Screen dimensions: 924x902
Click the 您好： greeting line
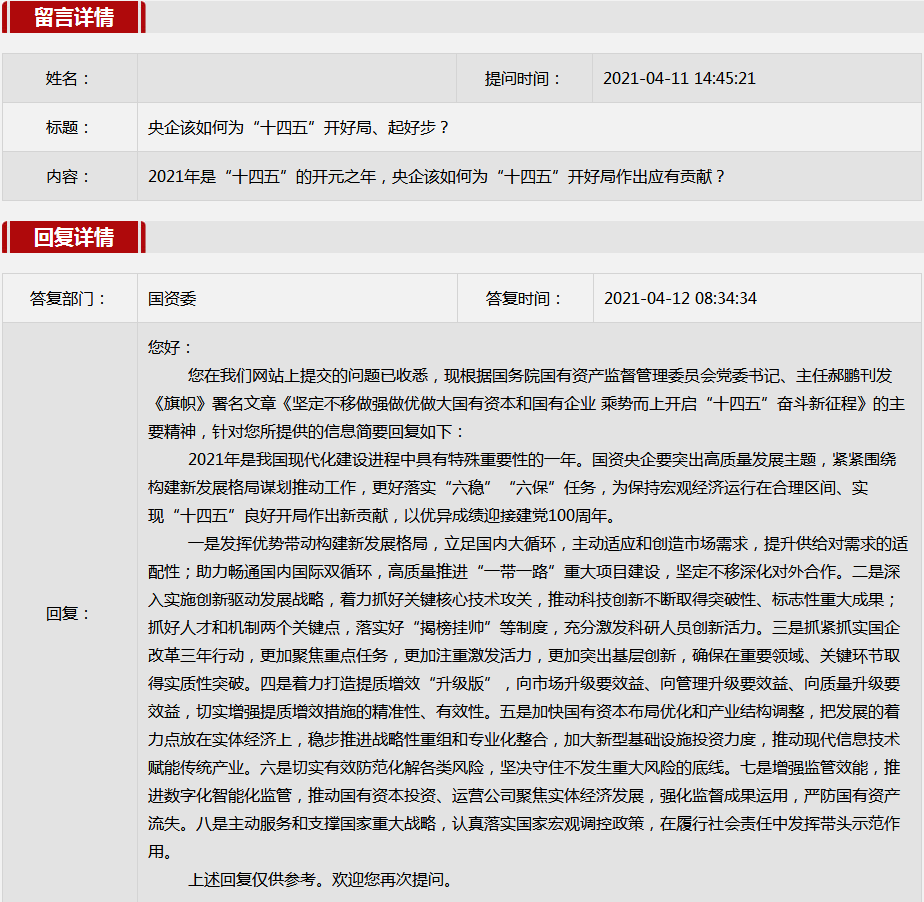(170, 348)
